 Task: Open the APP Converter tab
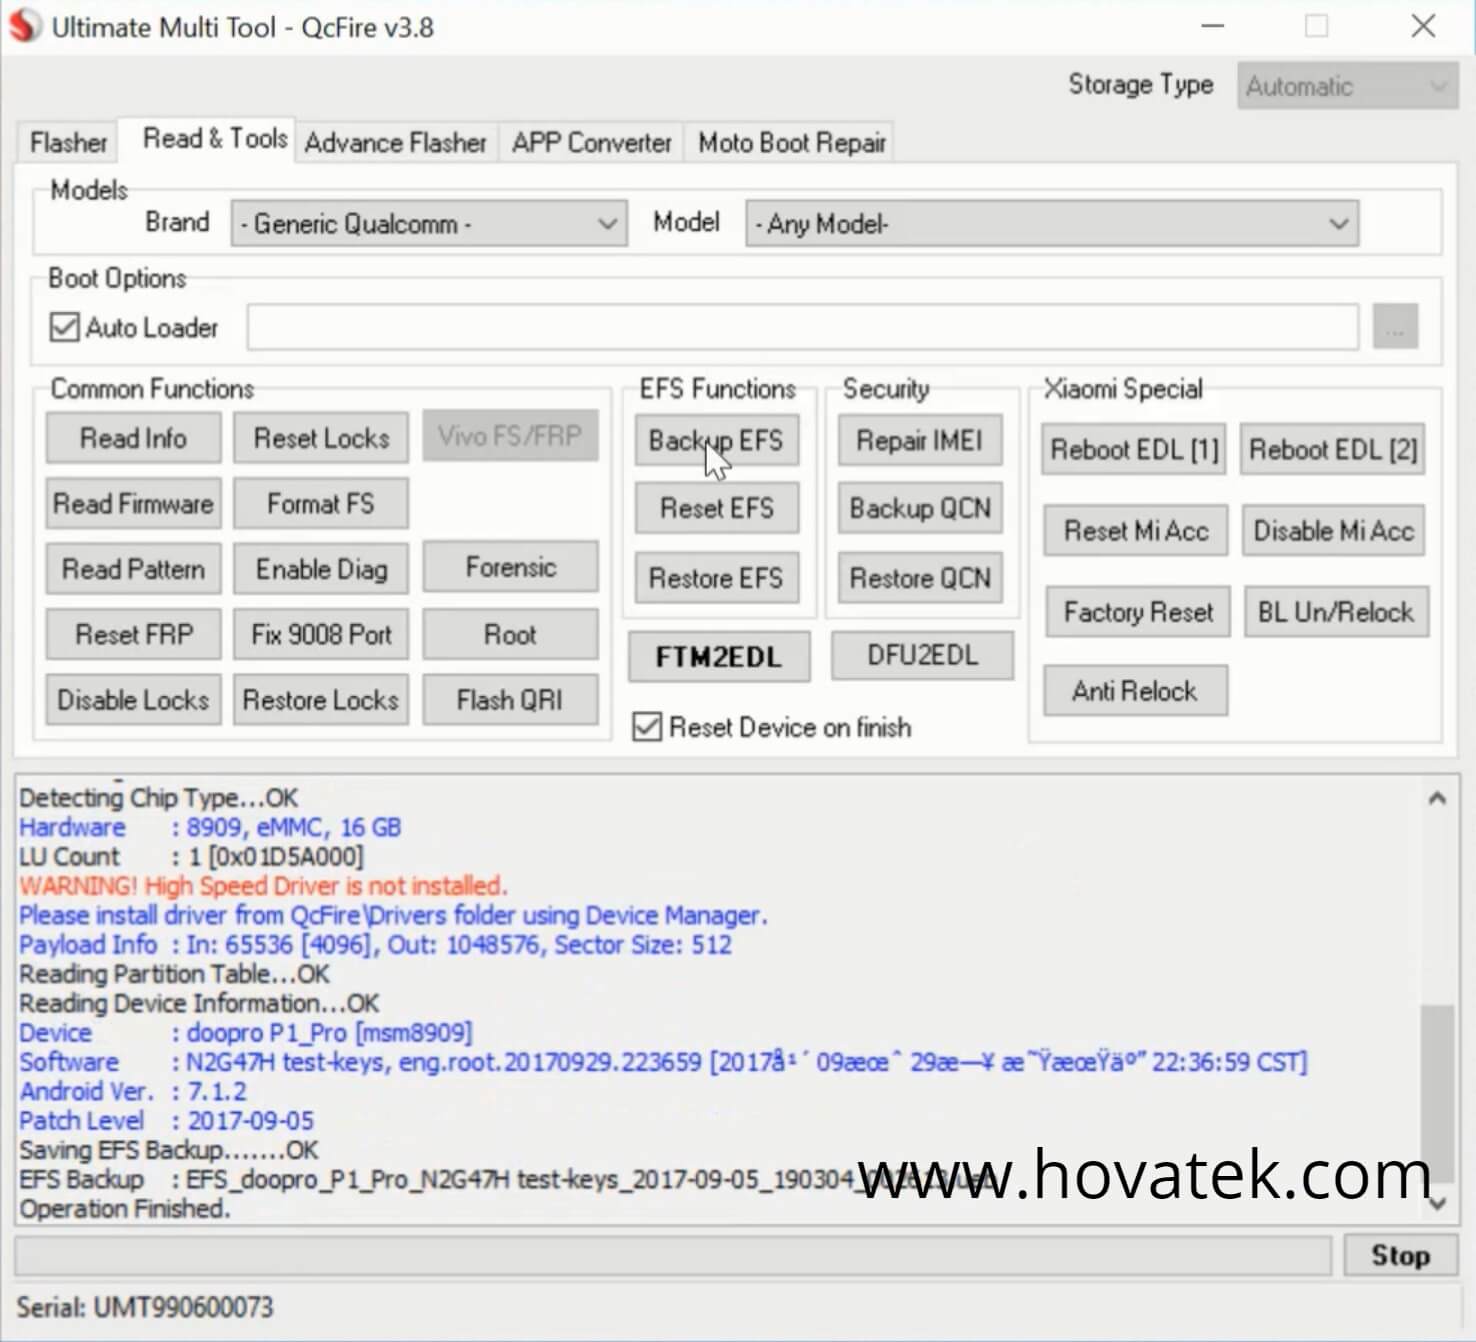[x=591, y=142]
